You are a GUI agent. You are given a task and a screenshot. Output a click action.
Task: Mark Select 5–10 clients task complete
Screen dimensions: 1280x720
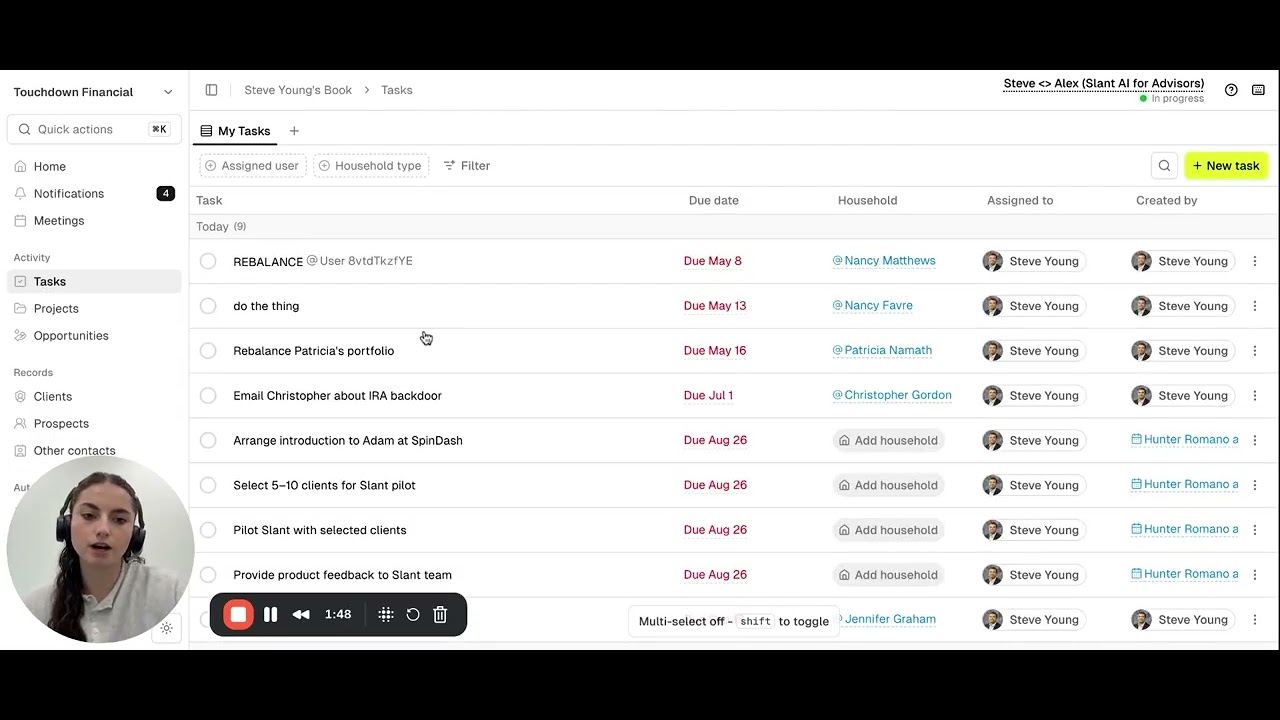pyautogui.click(x=208, y=485)
